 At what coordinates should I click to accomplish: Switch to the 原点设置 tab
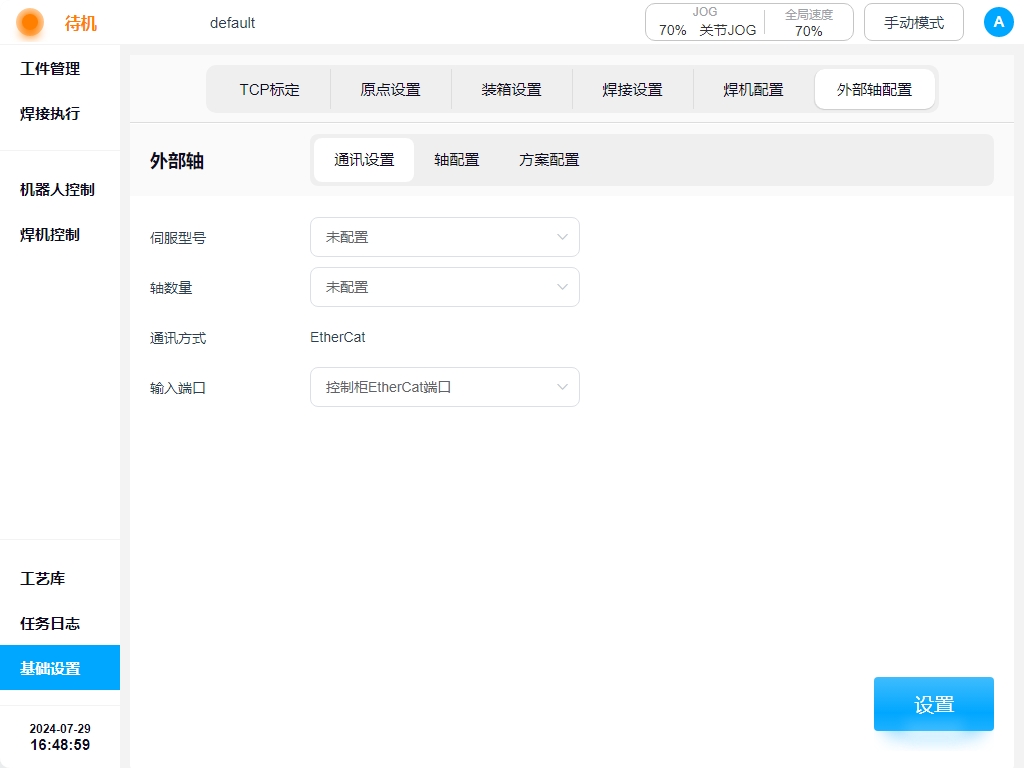pos(390,89)
